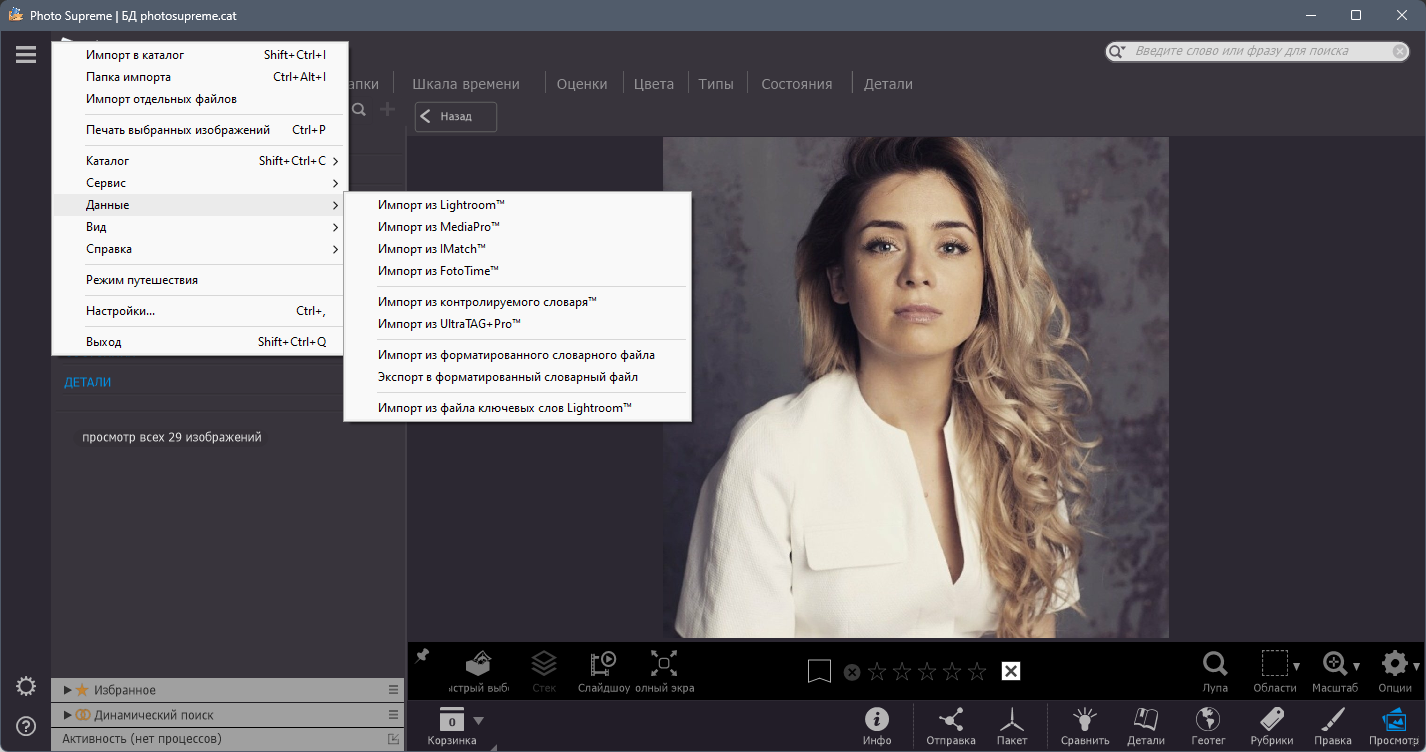Viewport: 1426px width, 752px height.
Task: Click the просмотр всех 29 изображений link
Action: (x=172, y=437)
